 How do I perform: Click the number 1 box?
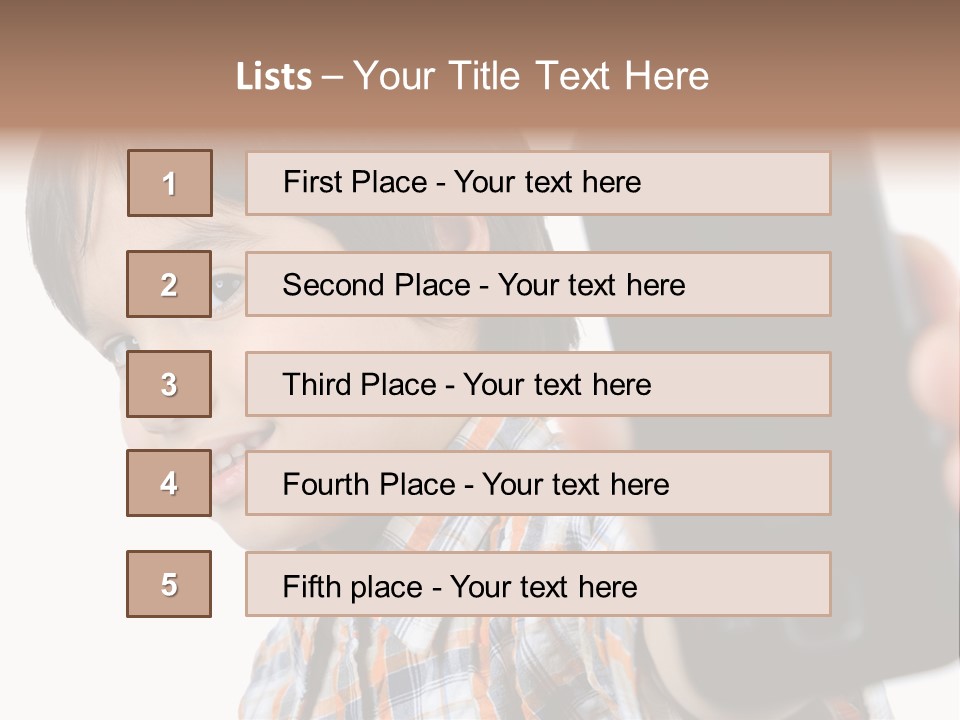tap(170, 183)
